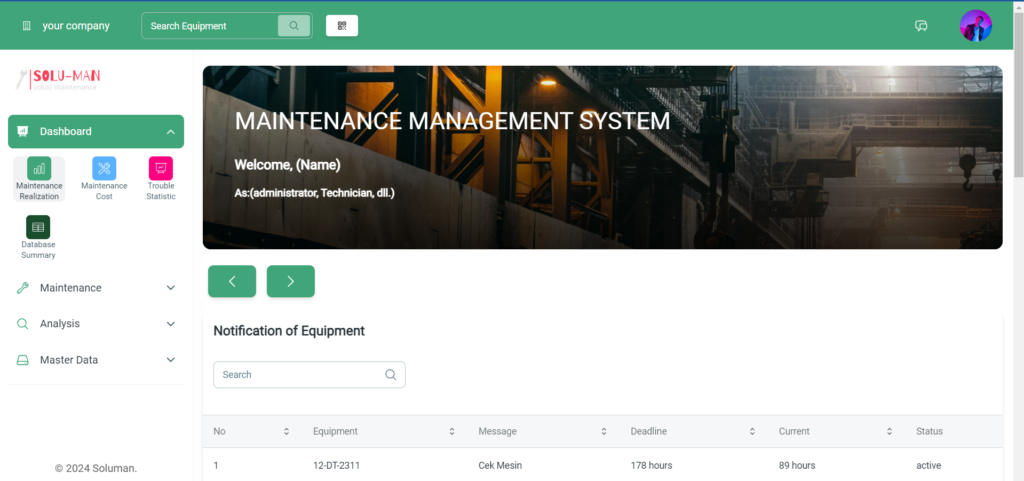Screen dimensions: 1024x481
Task: Click the Dashboard menu icon
Action: tap(22, 131)
